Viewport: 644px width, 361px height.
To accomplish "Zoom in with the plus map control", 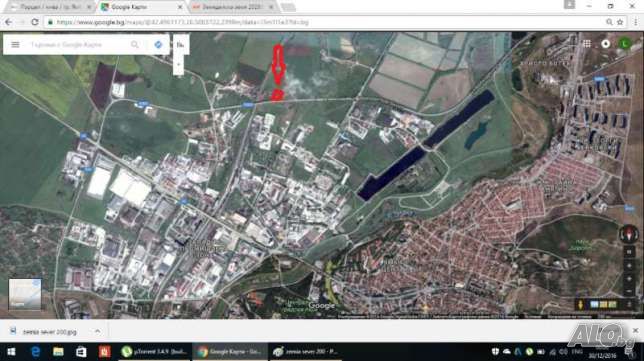I will point(629,279).
